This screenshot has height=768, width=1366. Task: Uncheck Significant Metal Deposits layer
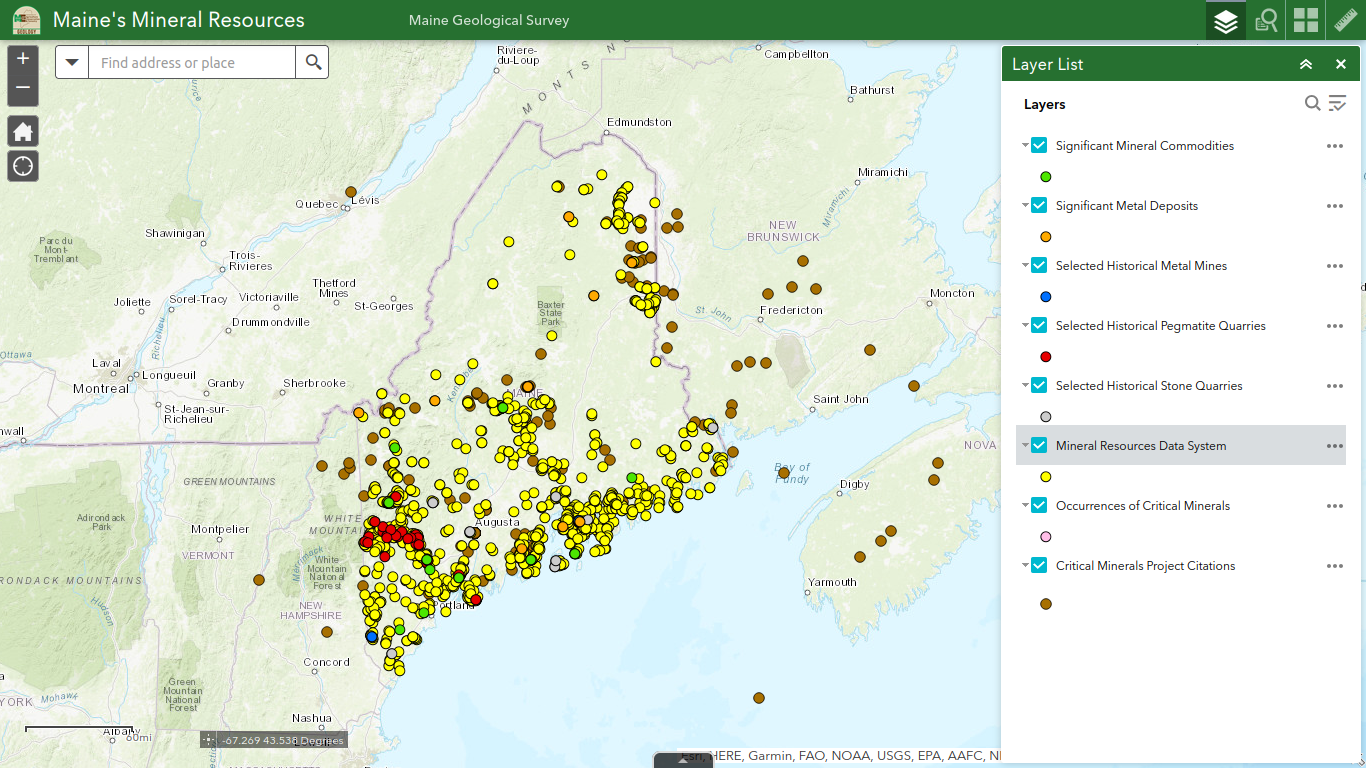pos(1039,205)
